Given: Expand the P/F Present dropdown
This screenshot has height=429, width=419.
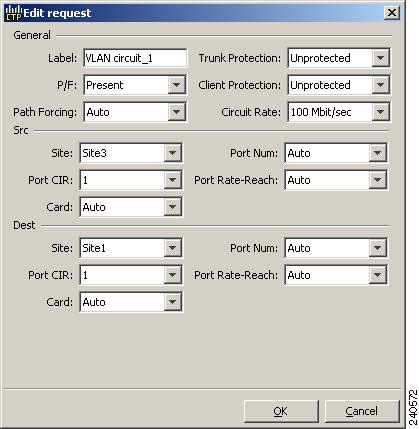Looking at the screenshot, I should coord(135,85).
